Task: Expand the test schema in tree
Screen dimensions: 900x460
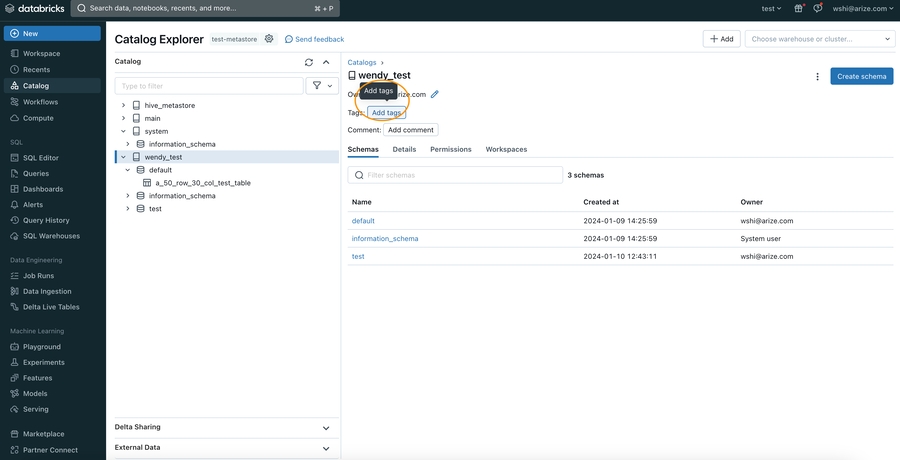Action: [x=128, y=208]
